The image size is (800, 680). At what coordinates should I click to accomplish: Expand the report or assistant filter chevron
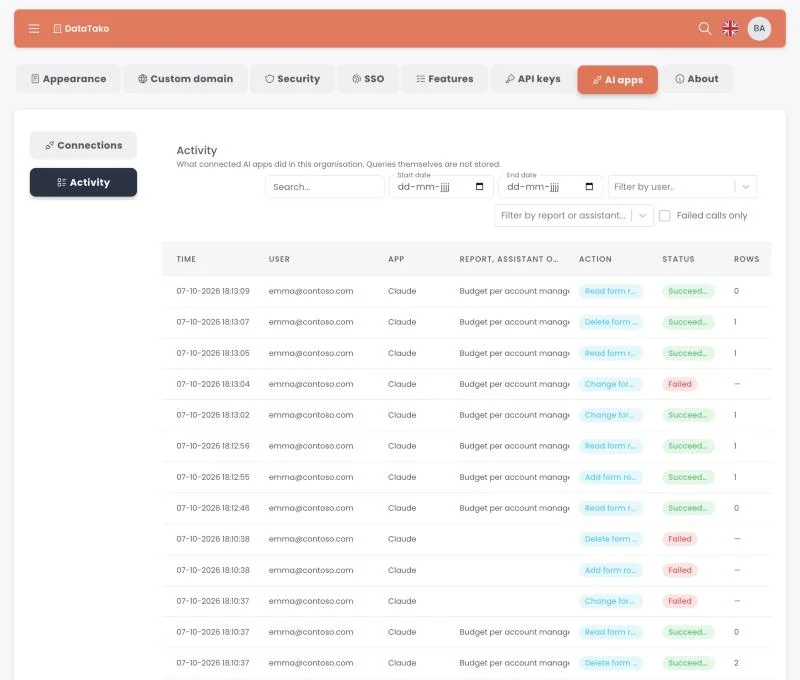pyautogui.click(x=642, y=215)
